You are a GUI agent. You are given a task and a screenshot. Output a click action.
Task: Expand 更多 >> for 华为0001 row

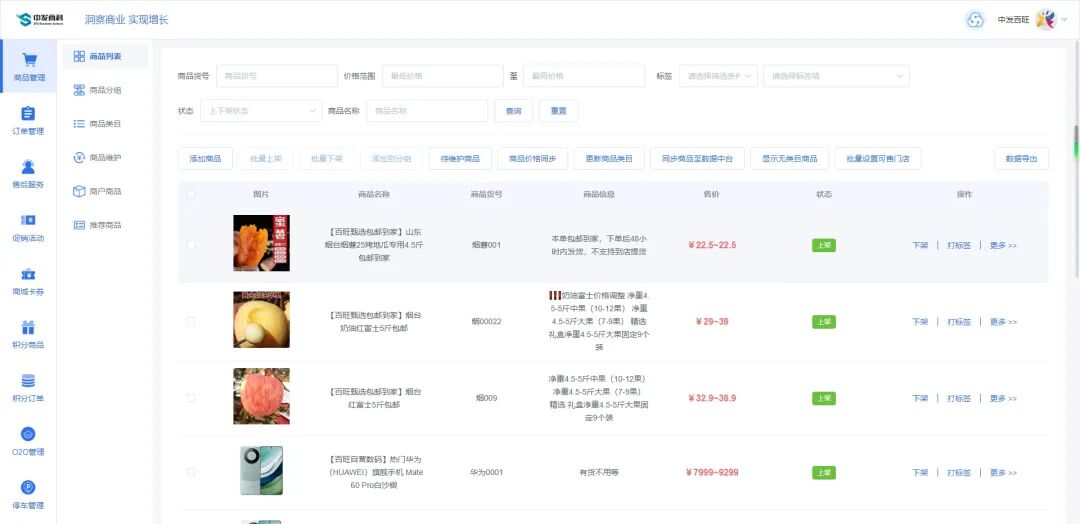(x=1003, y=472)
